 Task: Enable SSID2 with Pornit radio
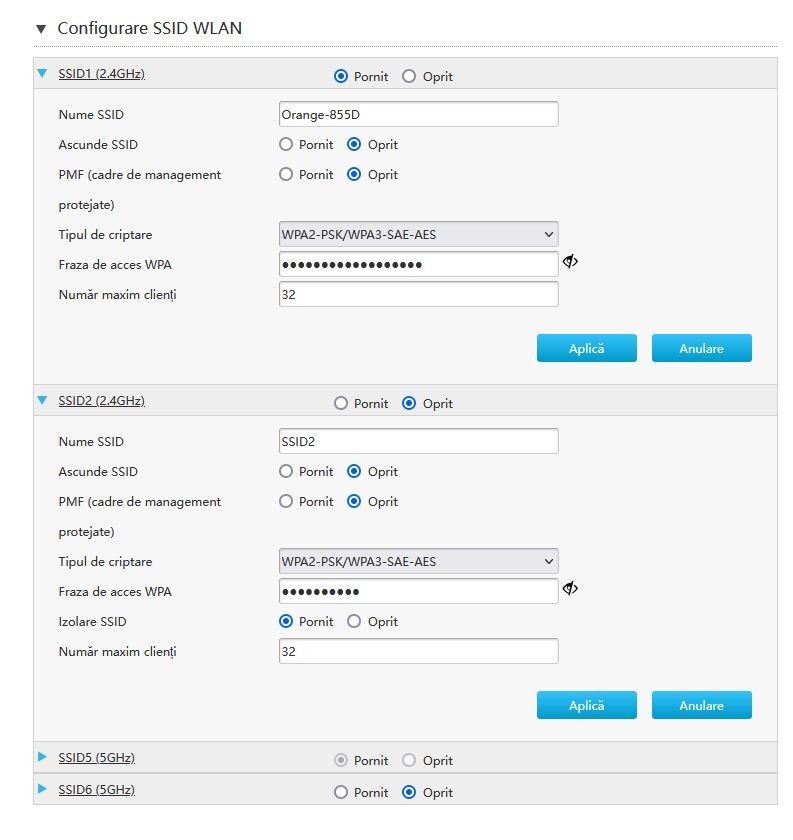(x=341, y=403)
